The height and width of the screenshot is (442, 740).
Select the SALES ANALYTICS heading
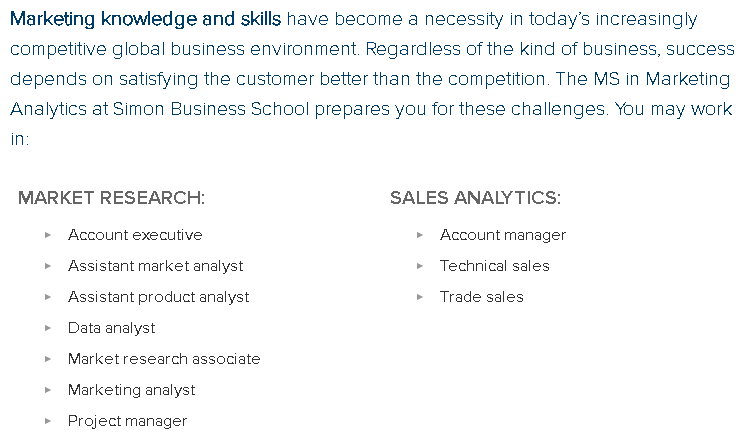[475, 198]
